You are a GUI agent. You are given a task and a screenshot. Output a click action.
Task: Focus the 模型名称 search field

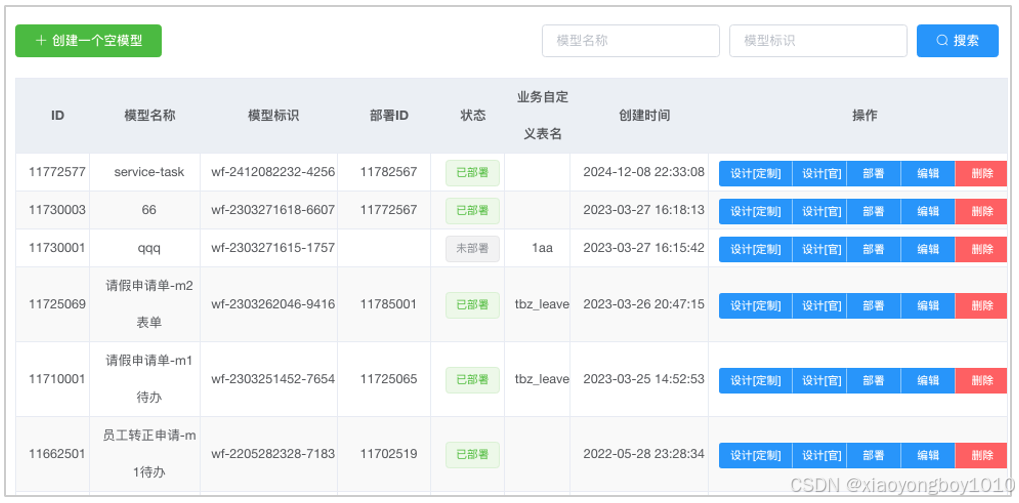click(x=630, y=40)
